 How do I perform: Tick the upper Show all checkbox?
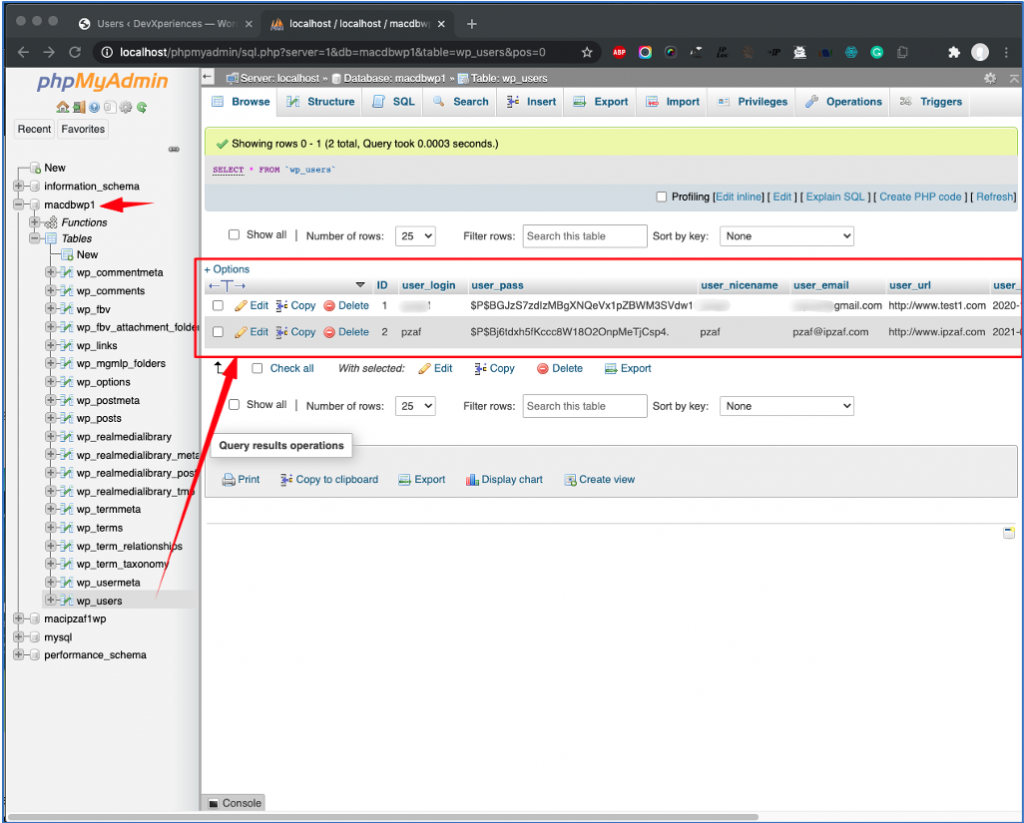234,234
